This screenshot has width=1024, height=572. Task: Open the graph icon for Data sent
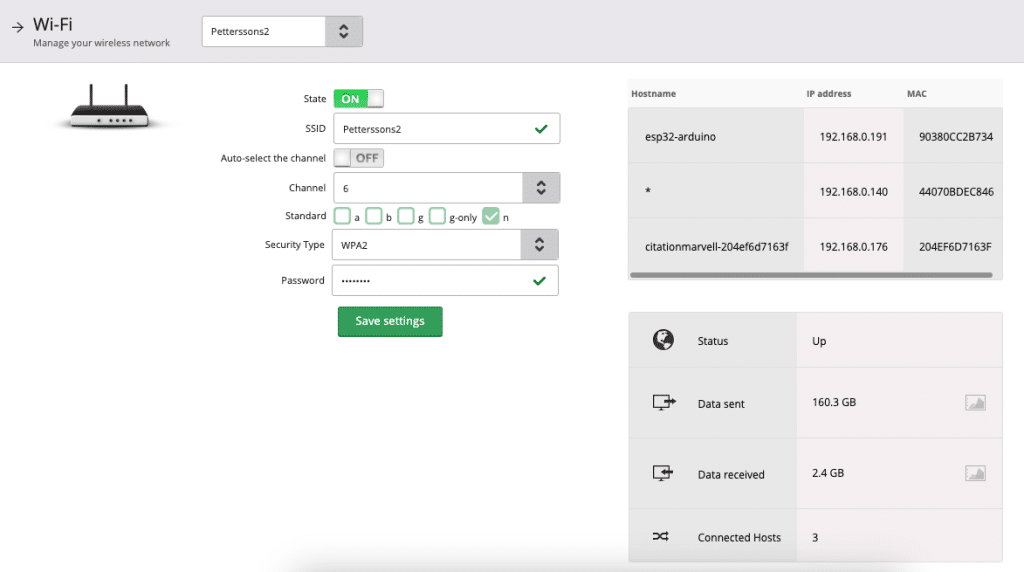click(x=975, y=403)
